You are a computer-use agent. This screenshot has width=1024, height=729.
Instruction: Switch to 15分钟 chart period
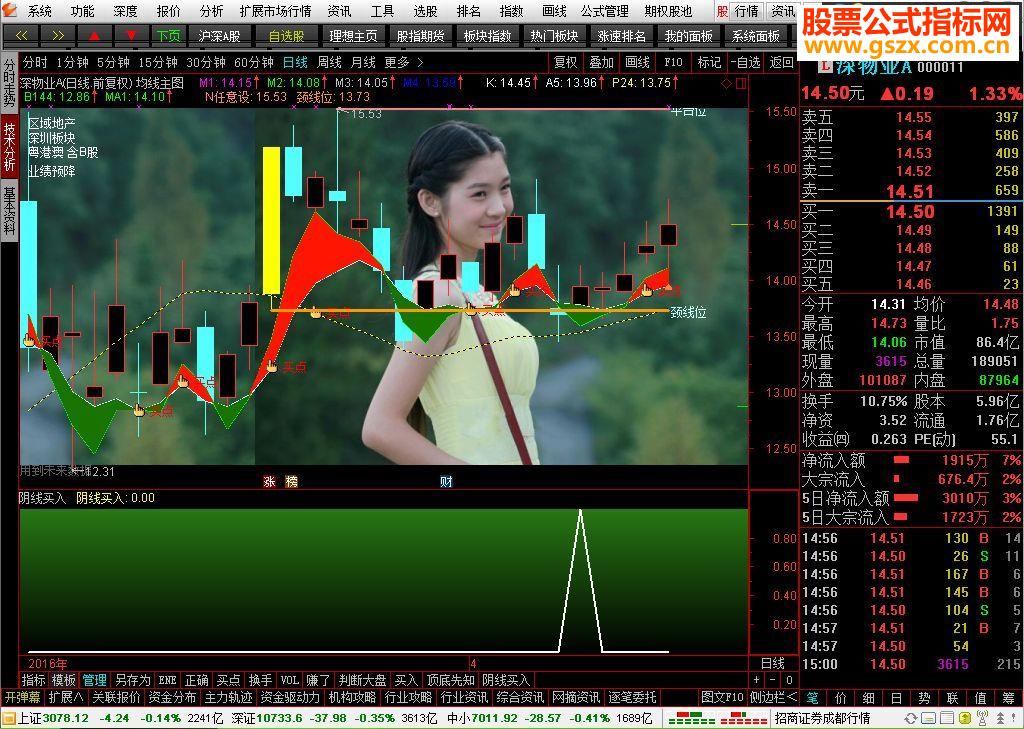157,62
